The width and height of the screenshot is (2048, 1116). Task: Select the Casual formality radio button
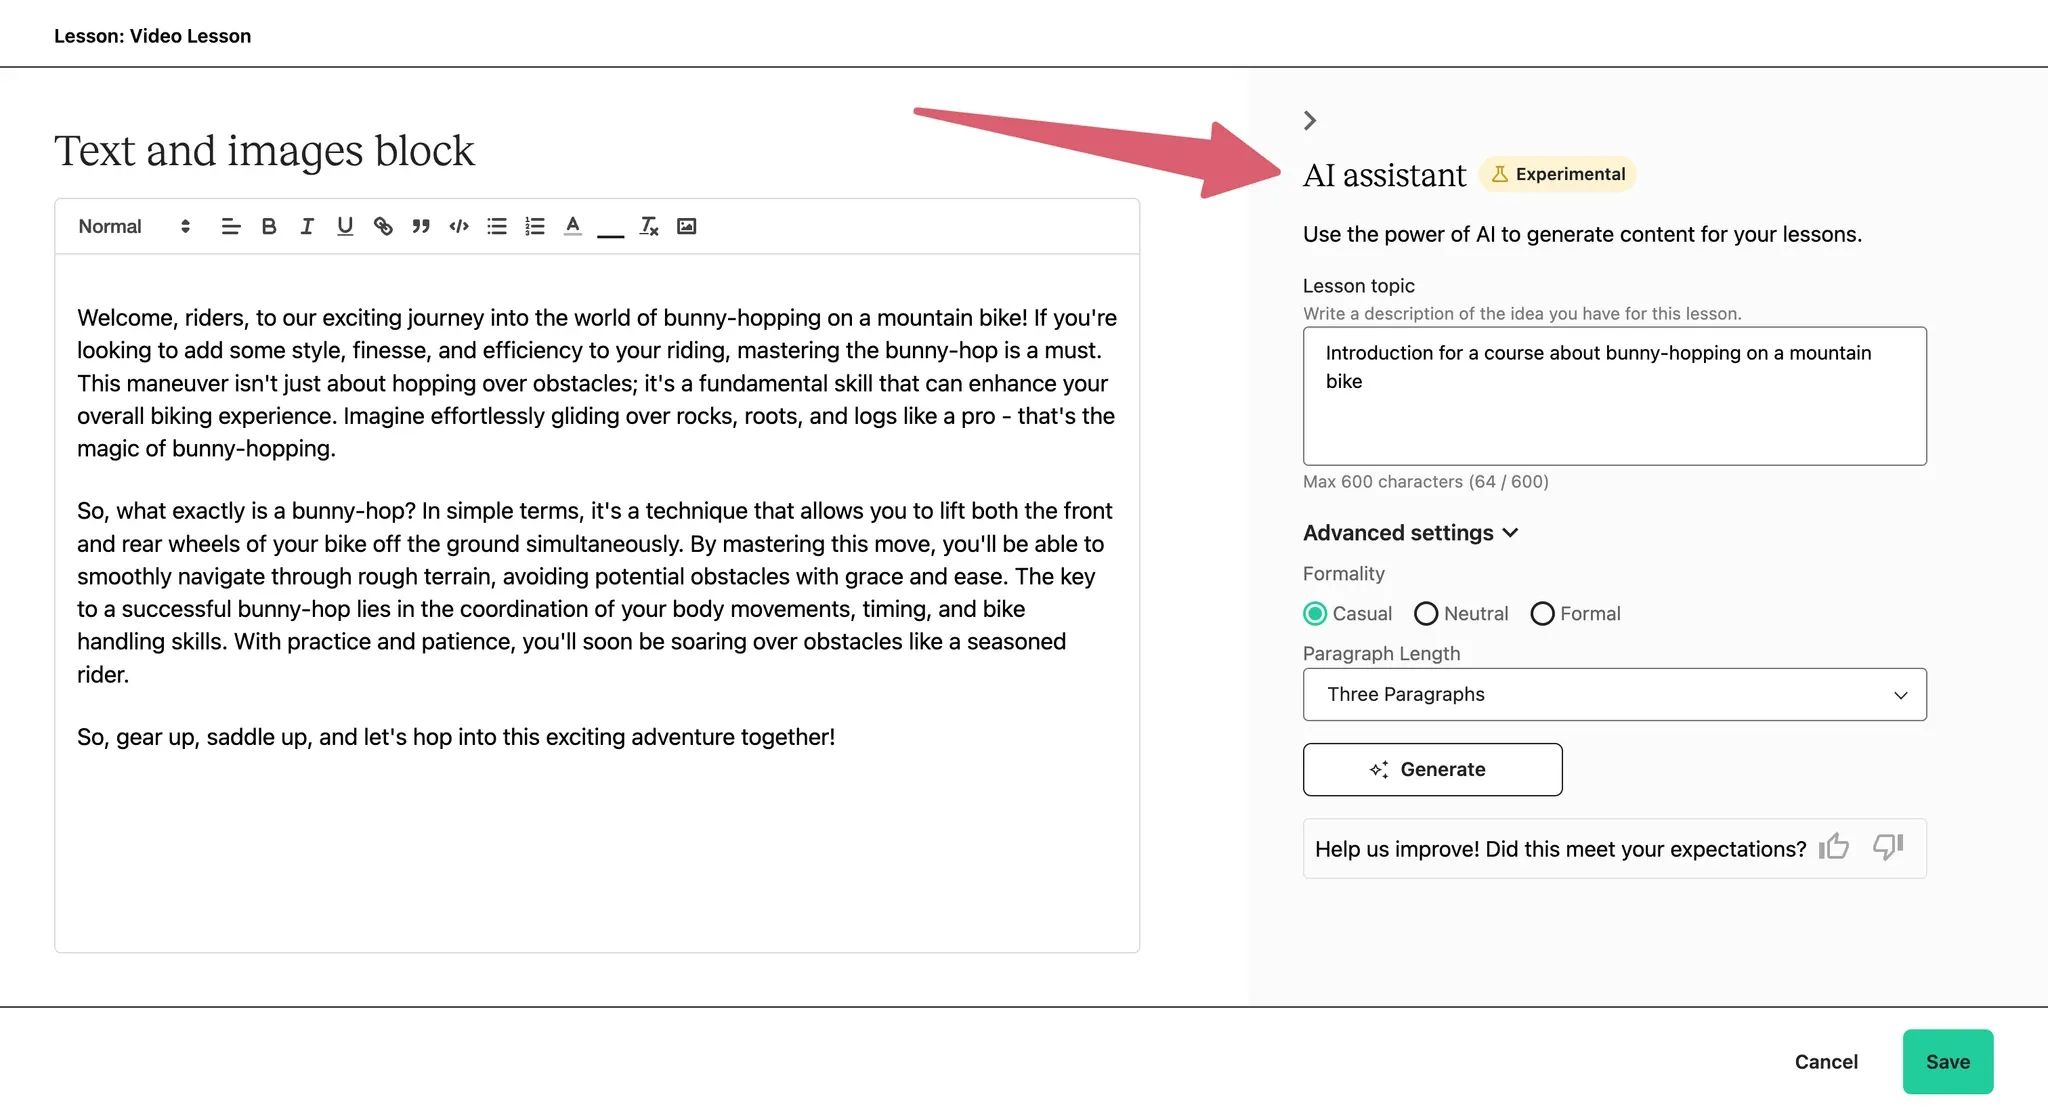(x=1315, y=614)
